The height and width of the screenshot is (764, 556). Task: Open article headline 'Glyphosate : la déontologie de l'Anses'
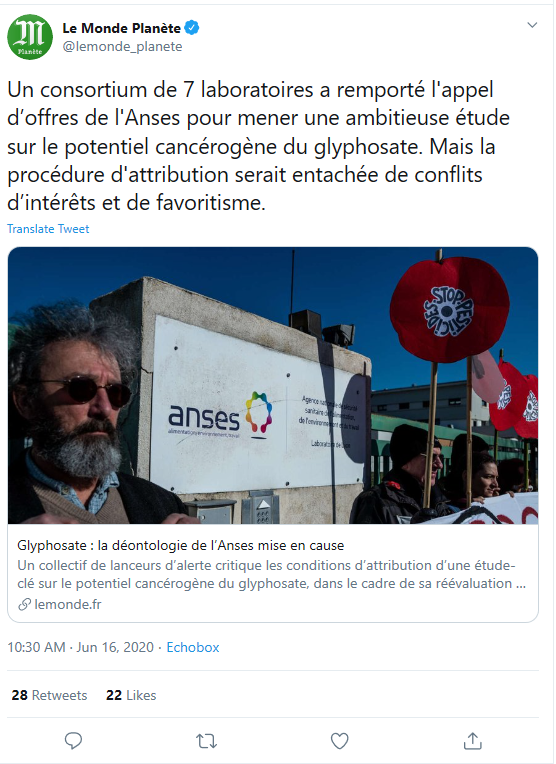[181, 546]
